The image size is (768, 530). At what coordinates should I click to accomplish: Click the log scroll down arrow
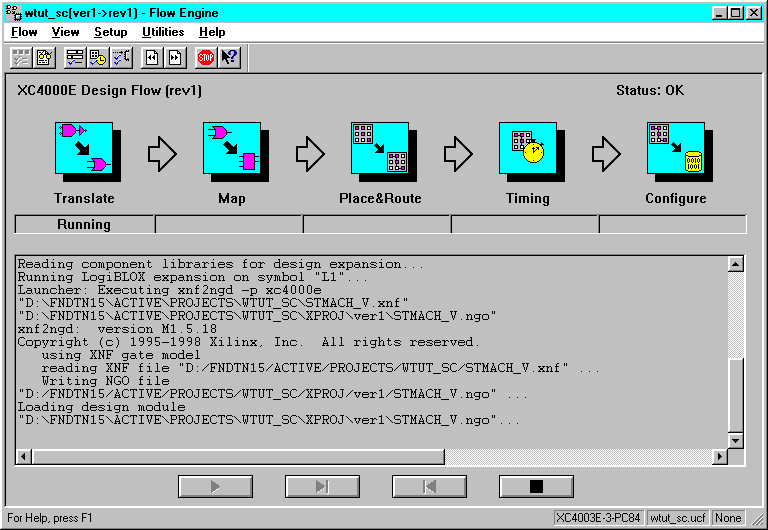(x=735, y=440)
